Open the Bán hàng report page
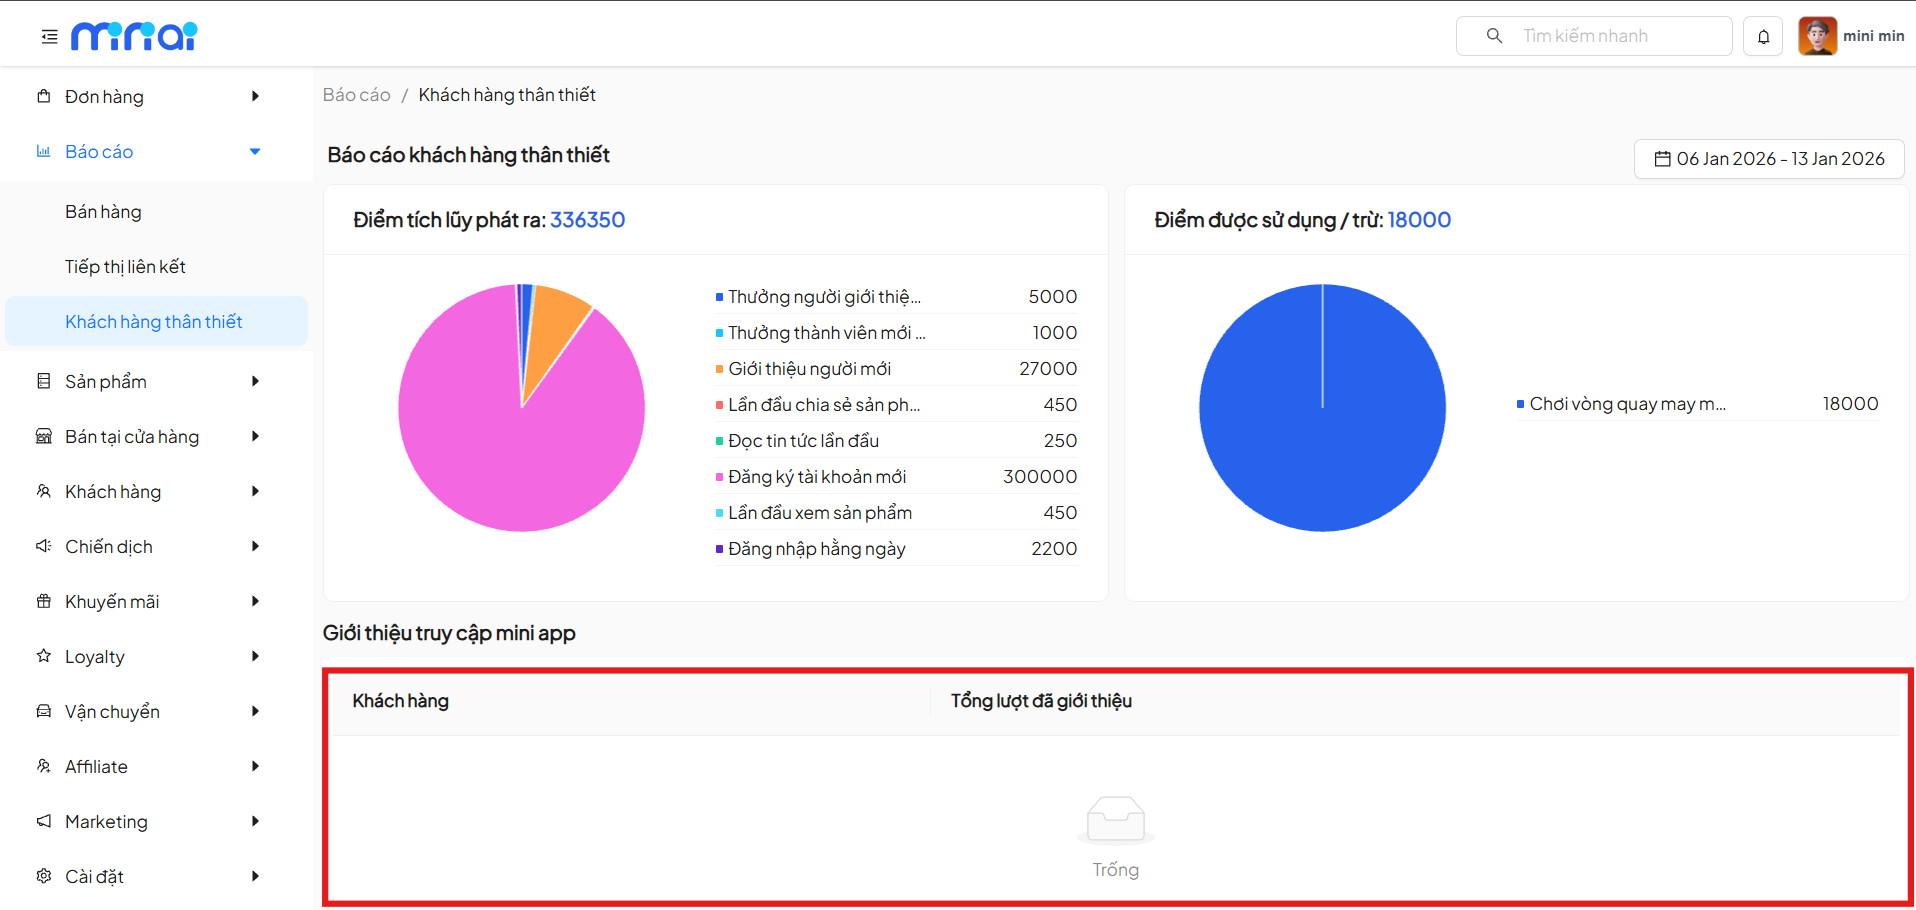Image resolution: width=1916 pixels, height=910 pixels. click(x=104, y=212)
